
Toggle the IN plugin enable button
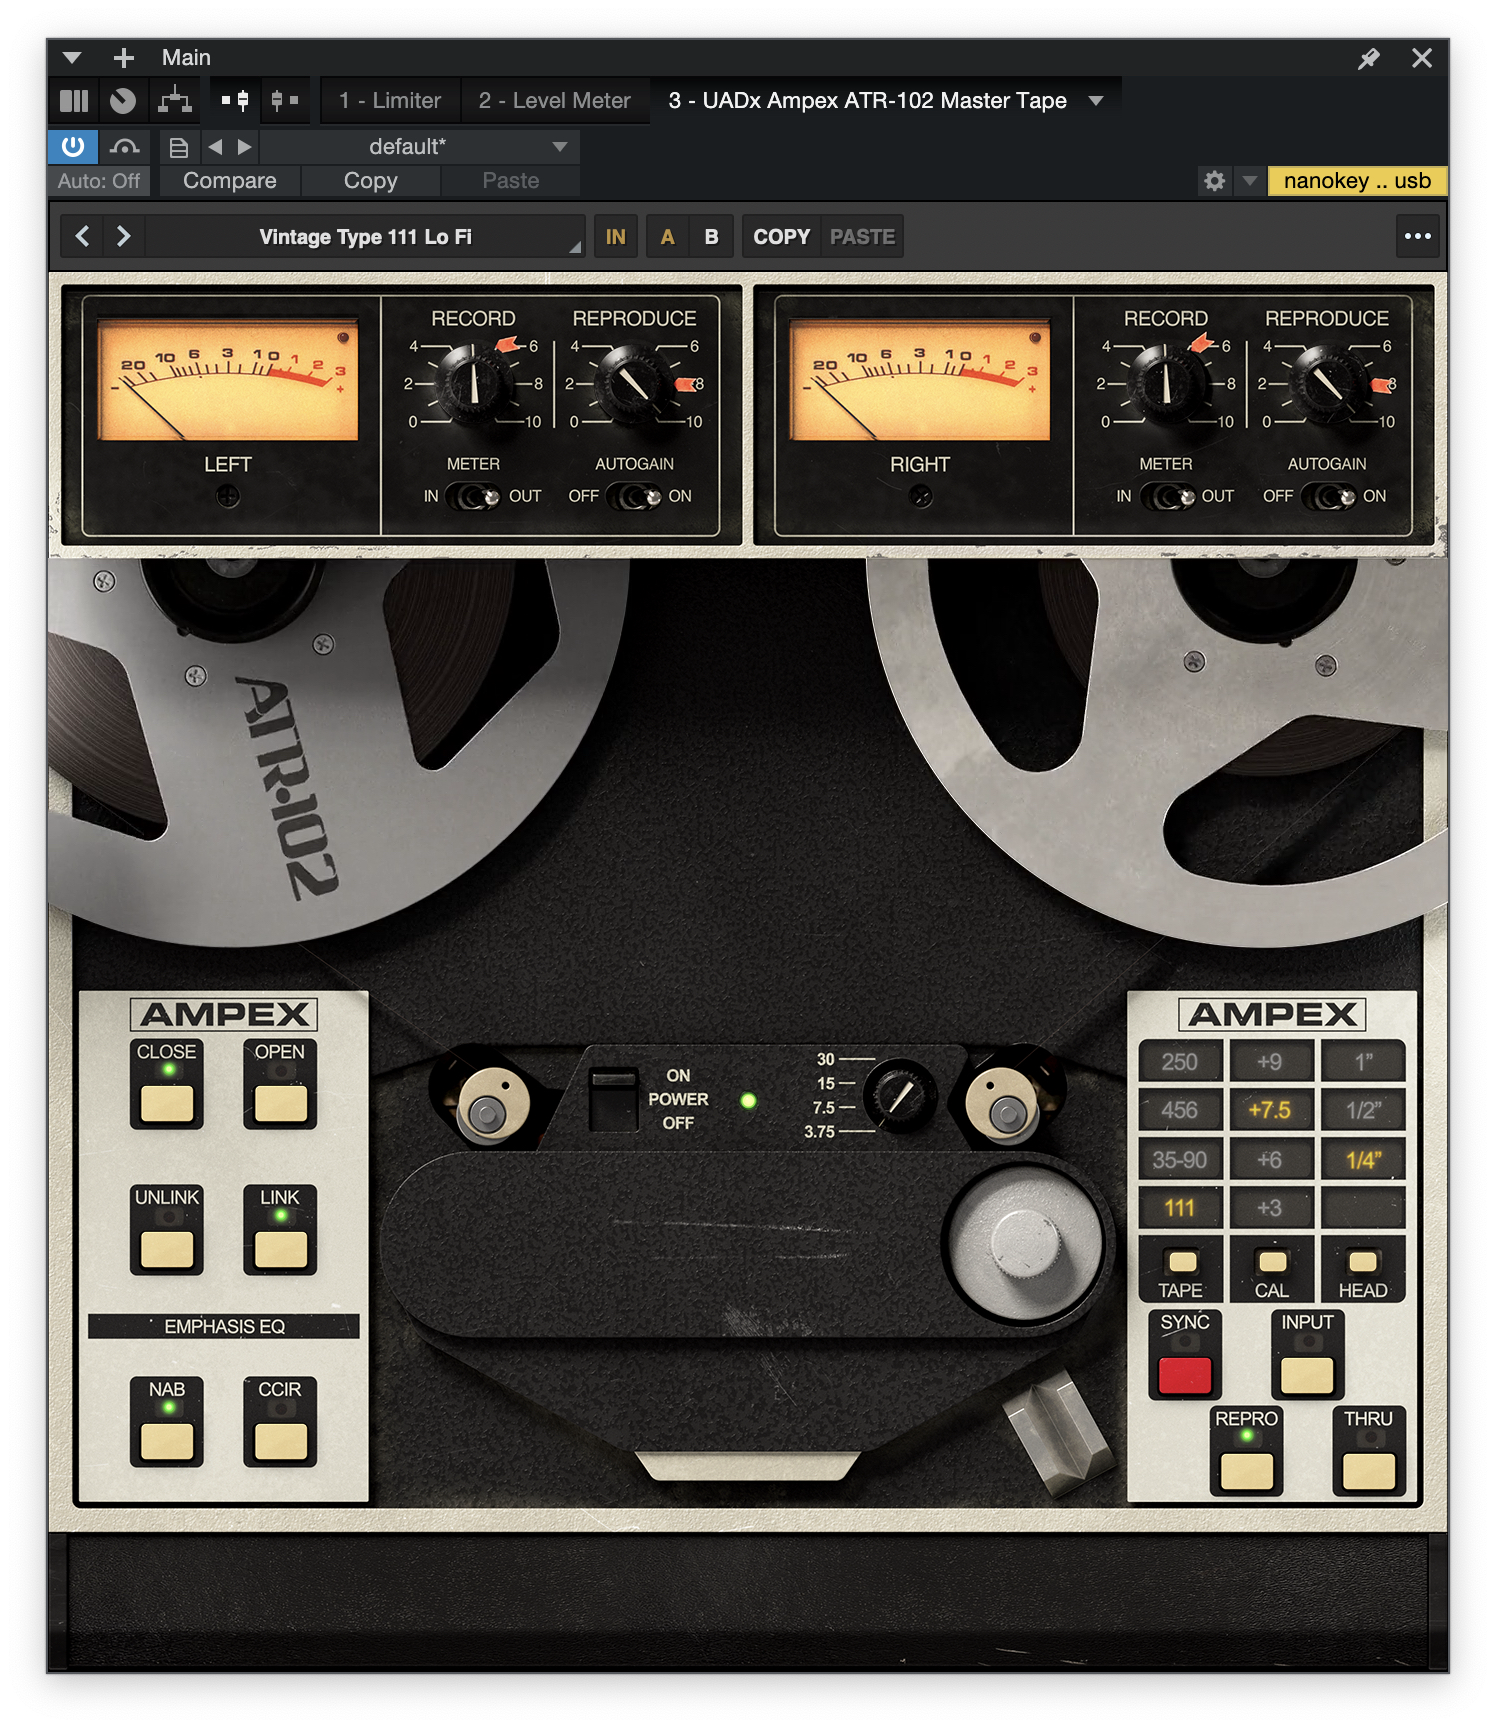point(615,237)
